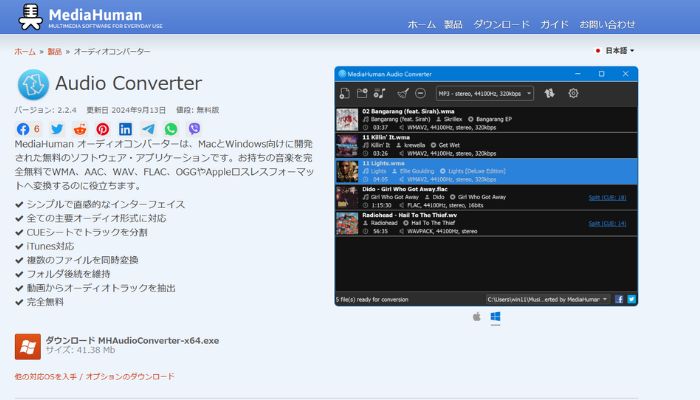Select 02 Bangarang (feat. Sirah).wma track
The width and height of the screenshot is (700, 400).
tap(486, 119)
